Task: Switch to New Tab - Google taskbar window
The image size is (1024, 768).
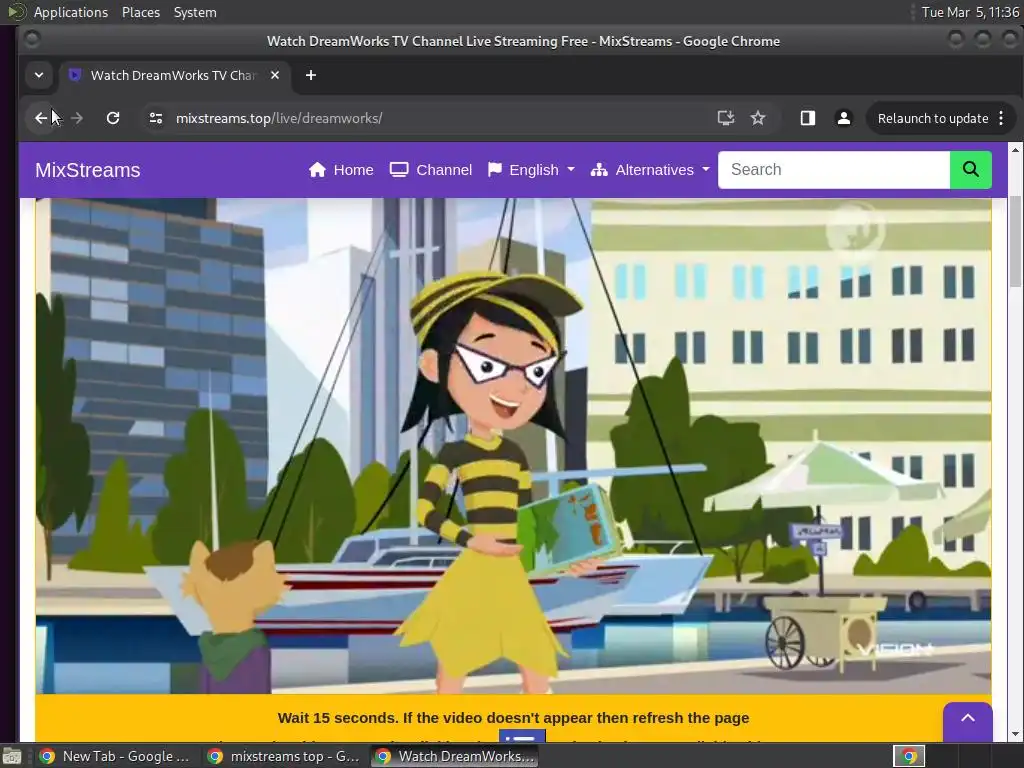Action: pyautogui.click(x=115, y=756)
